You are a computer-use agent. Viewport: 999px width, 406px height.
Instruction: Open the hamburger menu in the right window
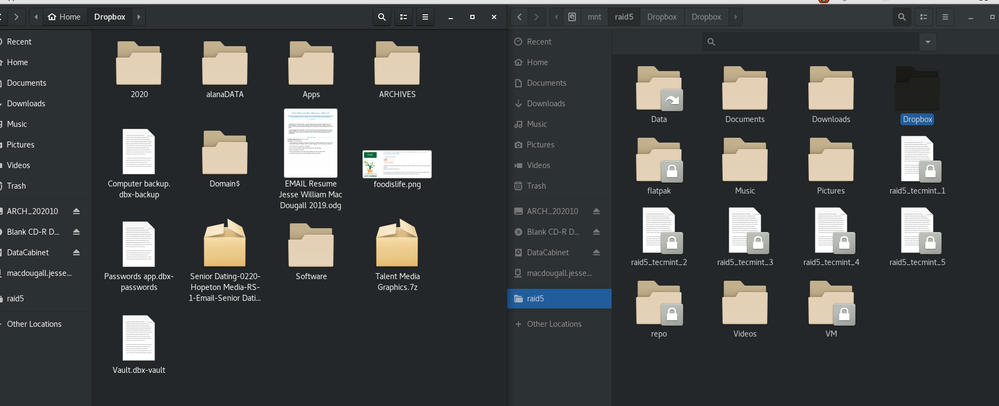(x=945, y=17)
